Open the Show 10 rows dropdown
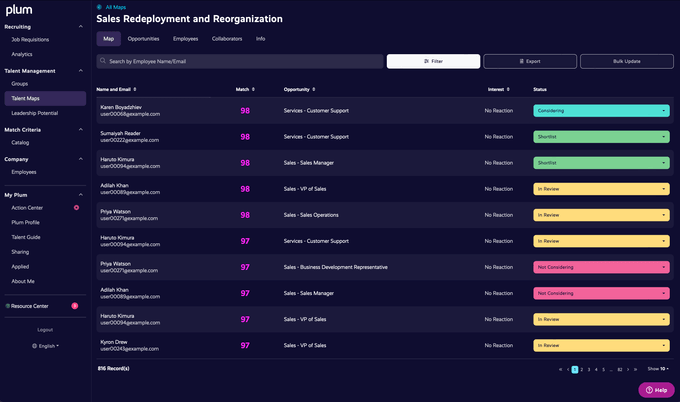The height and width of the screenshot is (402, 680). point(659,369)
